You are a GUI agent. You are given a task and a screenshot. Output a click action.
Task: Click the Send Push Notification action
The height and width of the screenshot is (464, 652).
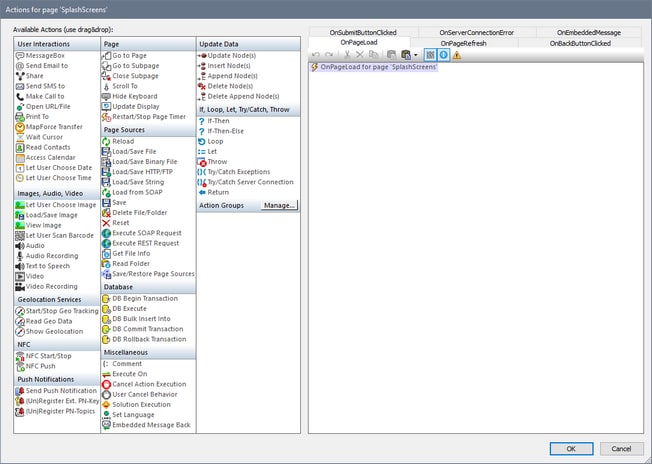[x=61, y=391]
